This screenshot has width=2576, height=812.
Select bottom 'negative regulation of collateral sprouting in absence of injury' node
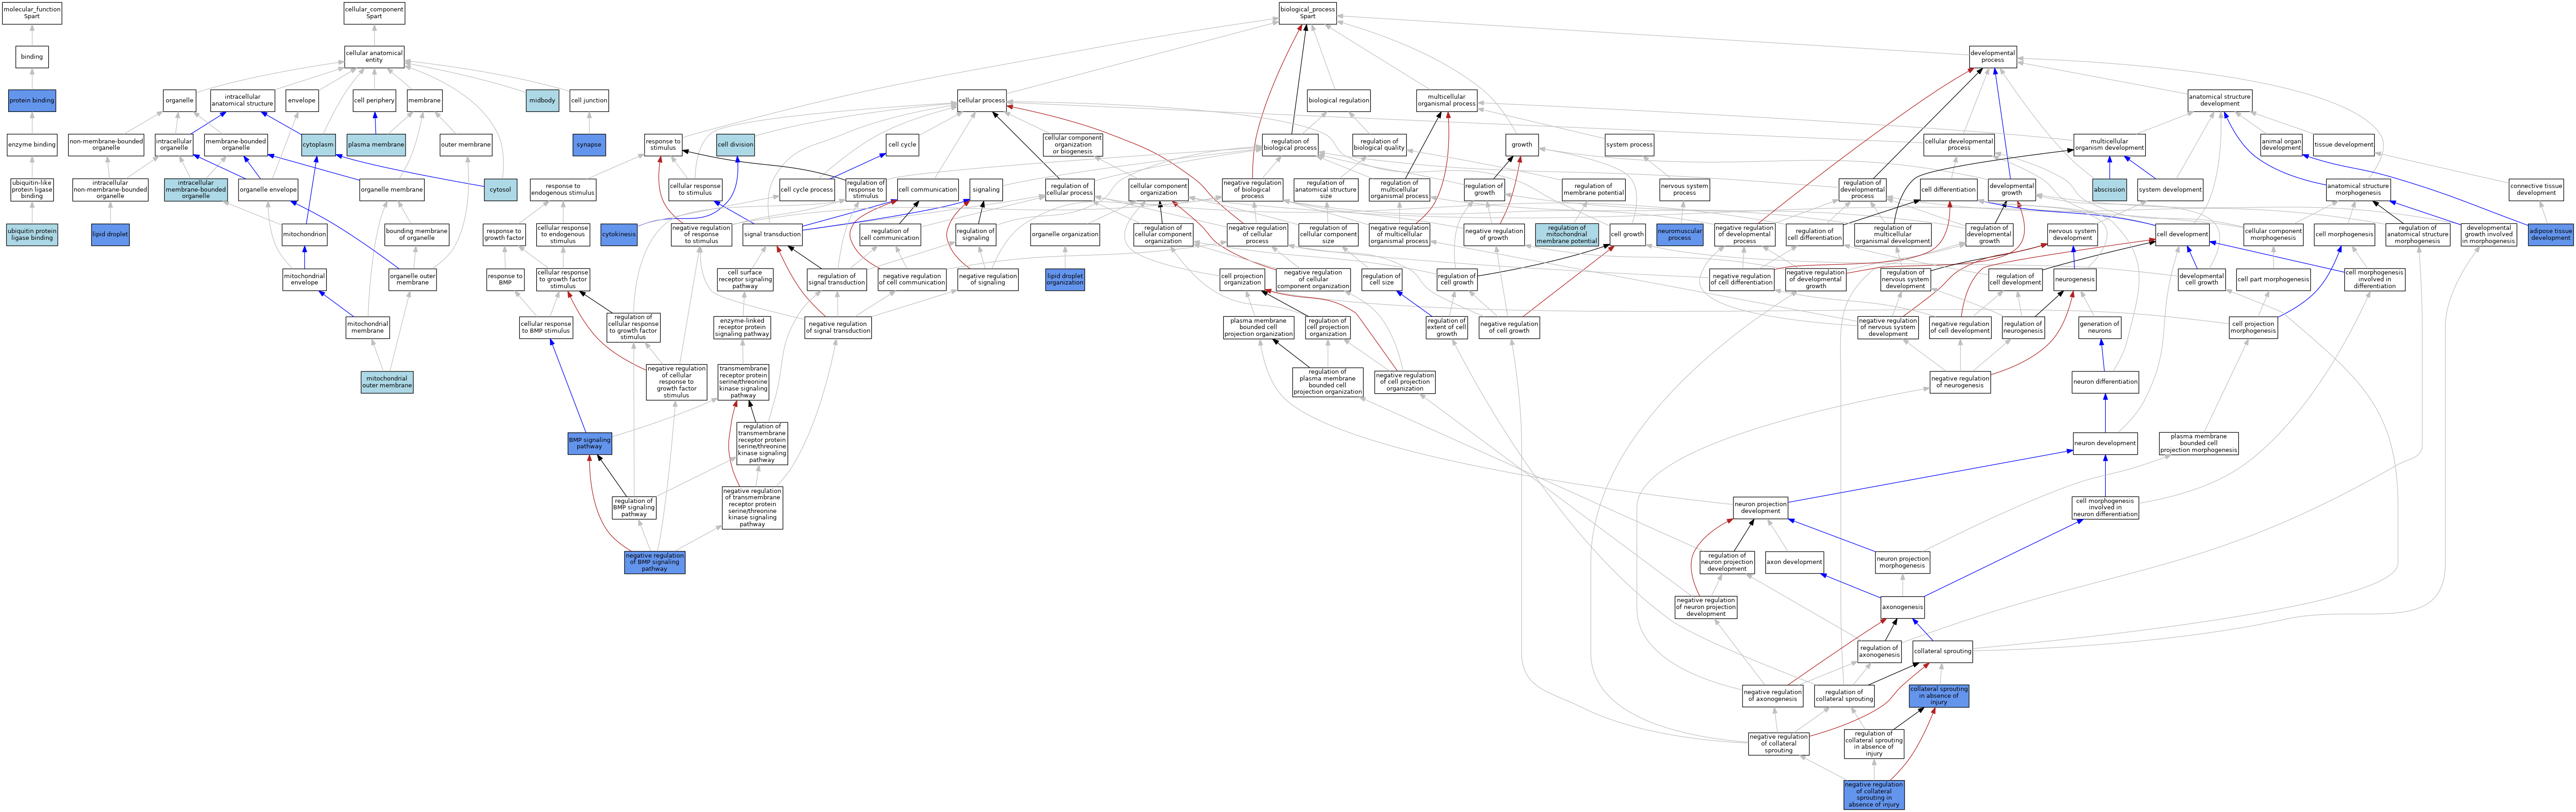point(1874,795)
